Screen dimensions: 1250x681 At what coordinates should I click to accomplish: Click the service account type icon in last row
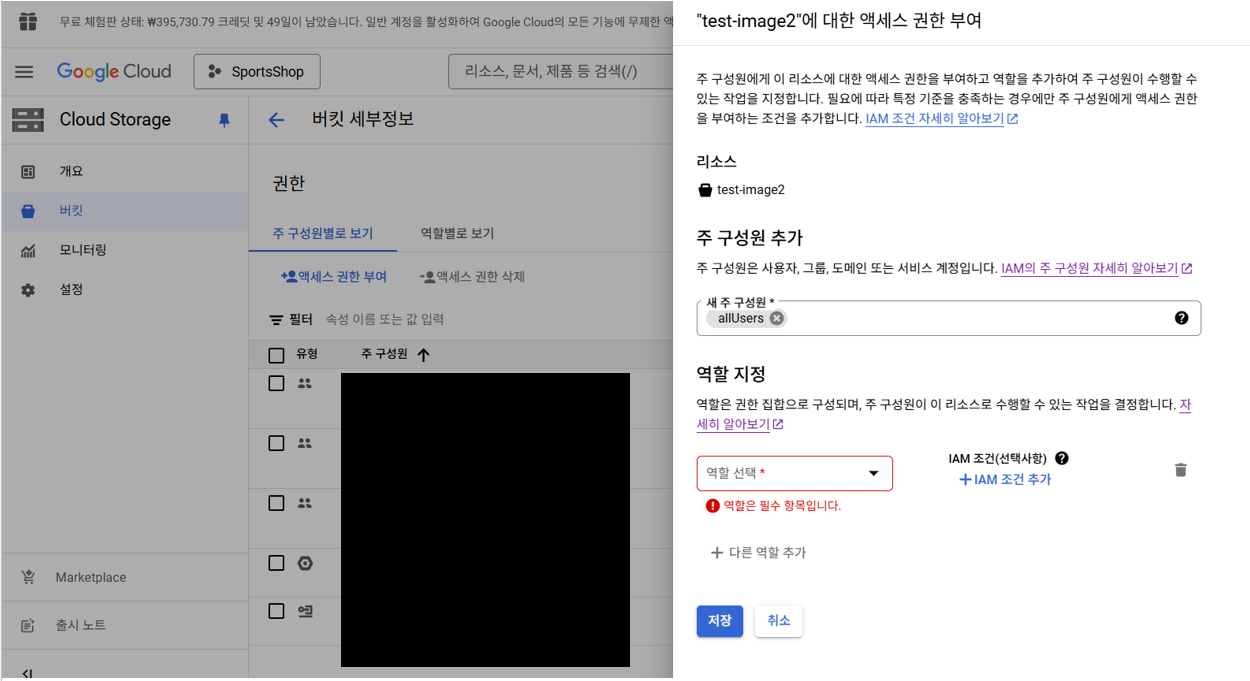coord(305,610)
